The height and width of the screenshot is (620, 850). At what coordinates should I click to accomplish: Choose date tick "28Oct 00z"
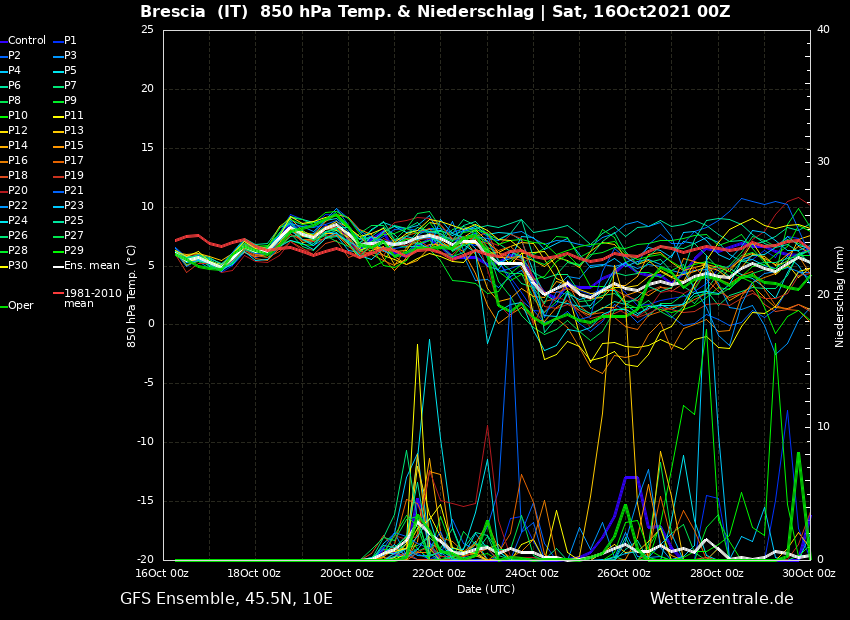[718, 573]
